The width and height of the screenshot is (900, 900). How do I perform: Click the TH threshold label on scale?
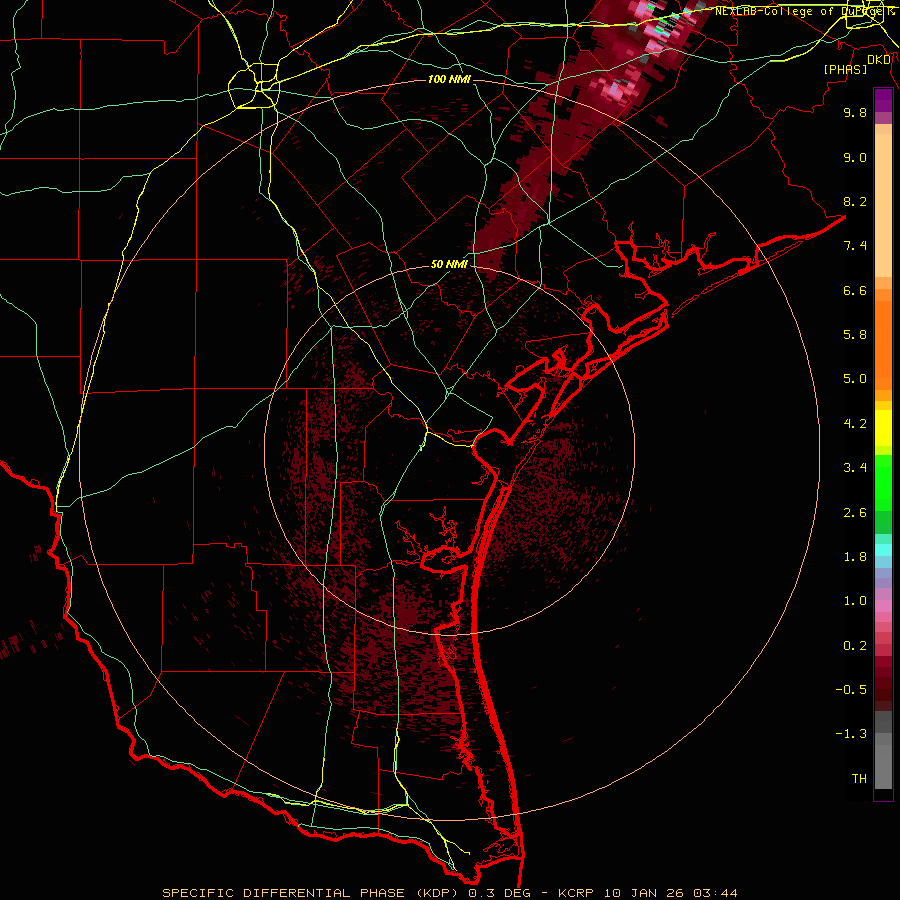click(x=859, y=779)
